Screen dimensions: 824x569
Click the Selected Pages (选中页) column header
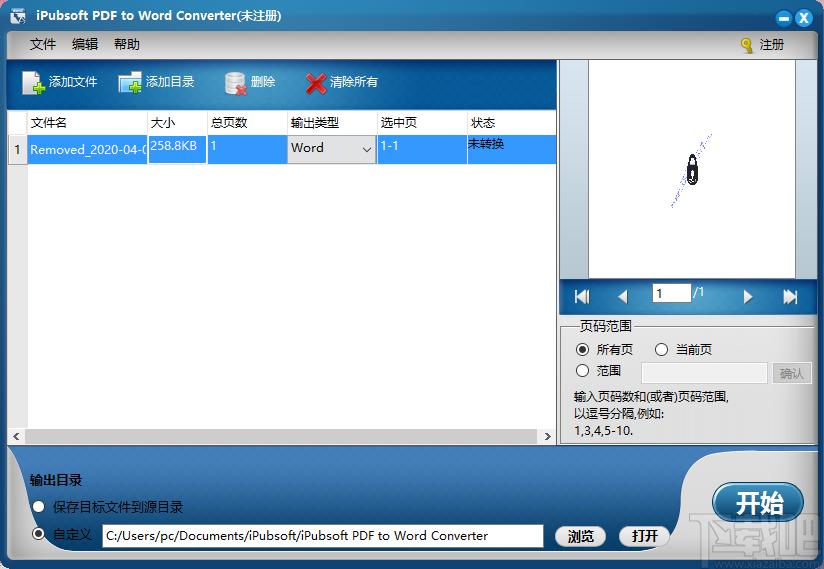click(422, 123)
